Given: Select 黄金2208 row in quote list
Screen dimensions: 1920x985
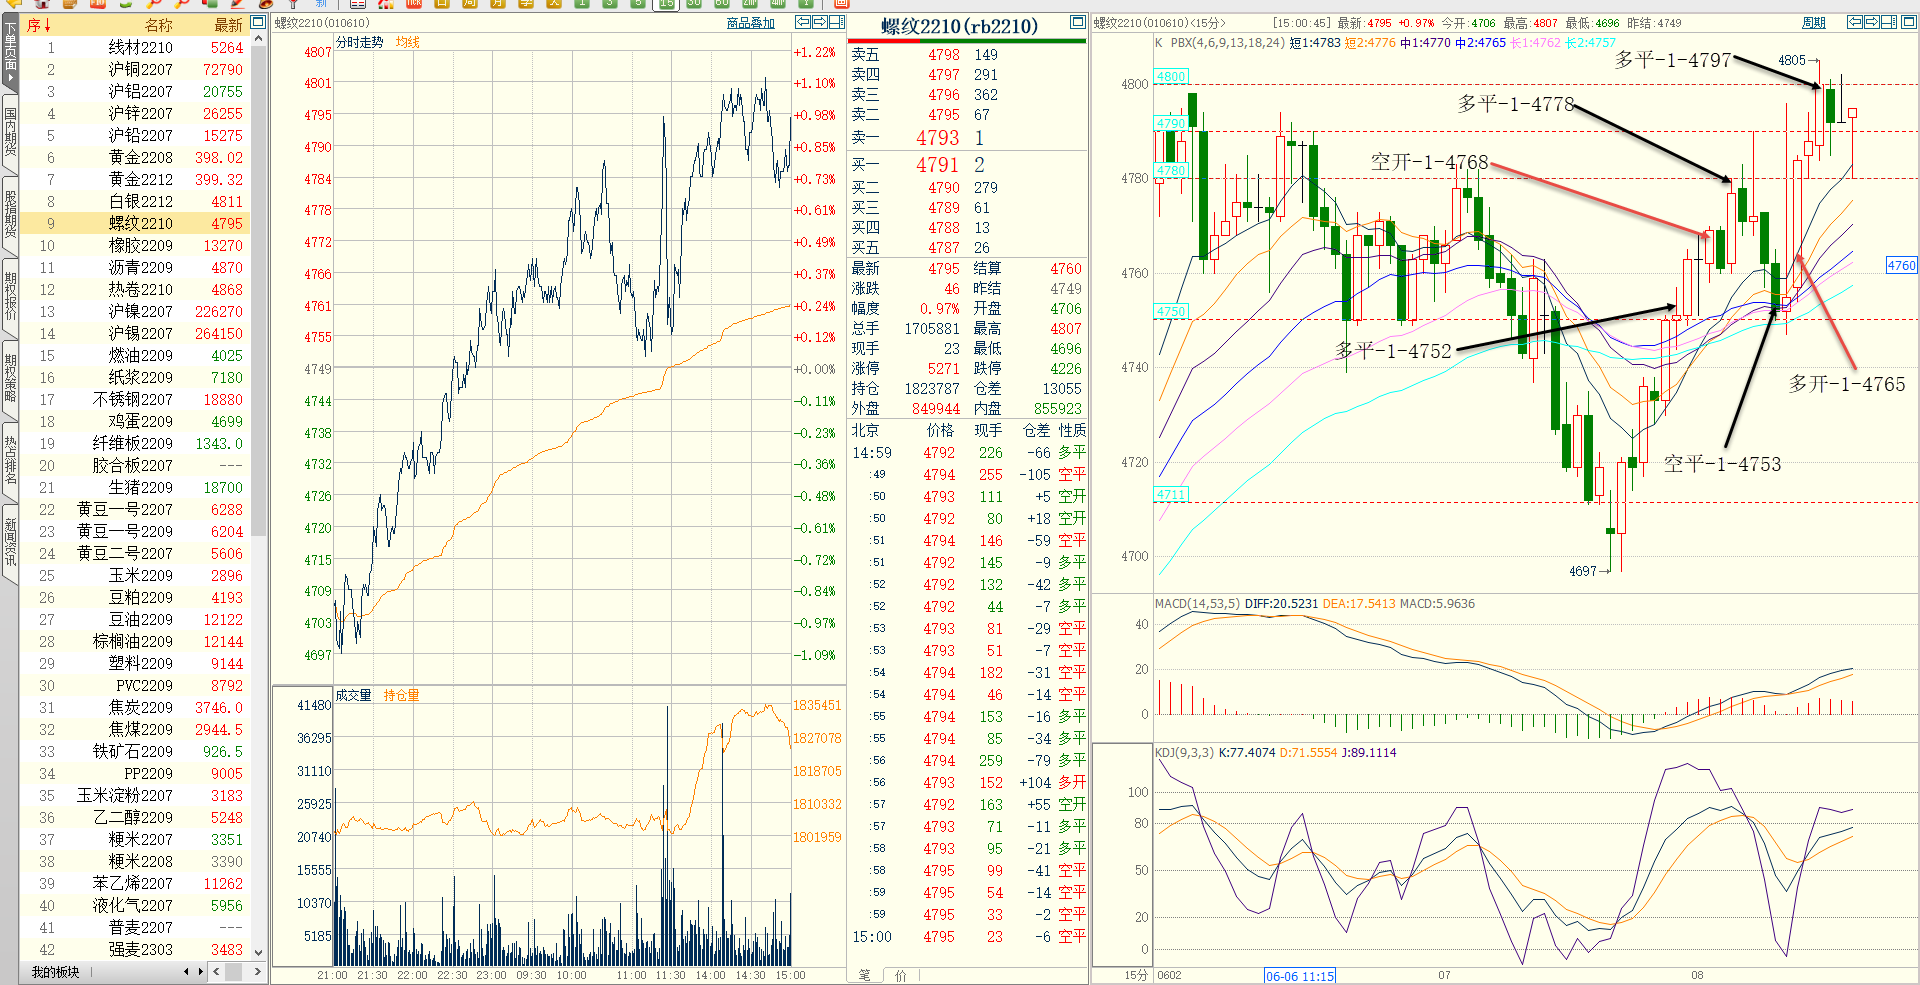Looking at the screenshot, I should 134,157.
